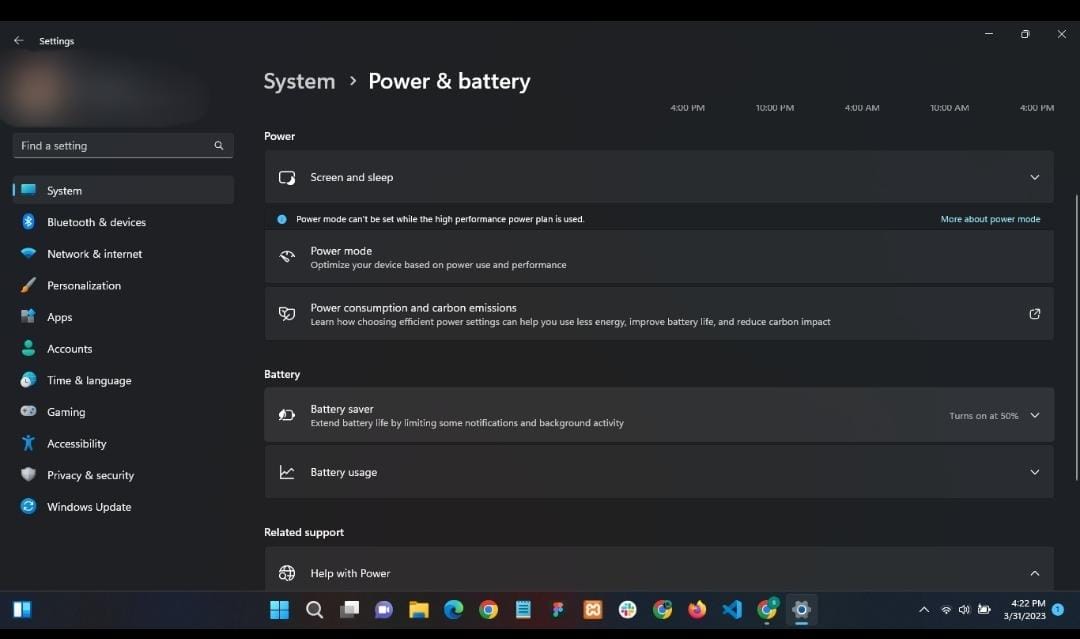This screenshot has height=639, width=1080.
Task: Click the search magnifier in Find a setting
Action: [219, 146]
